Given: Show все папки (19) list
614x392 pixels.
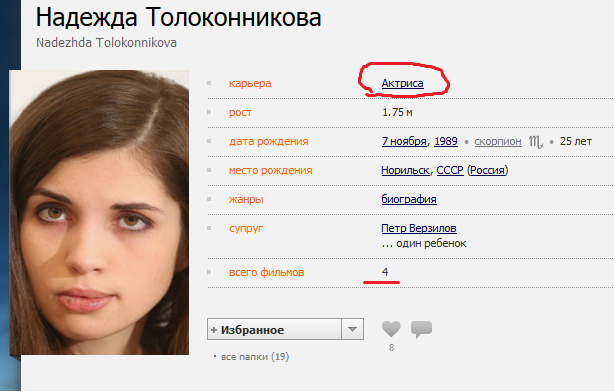Looking at the screenshot, I should pos(255,357).
